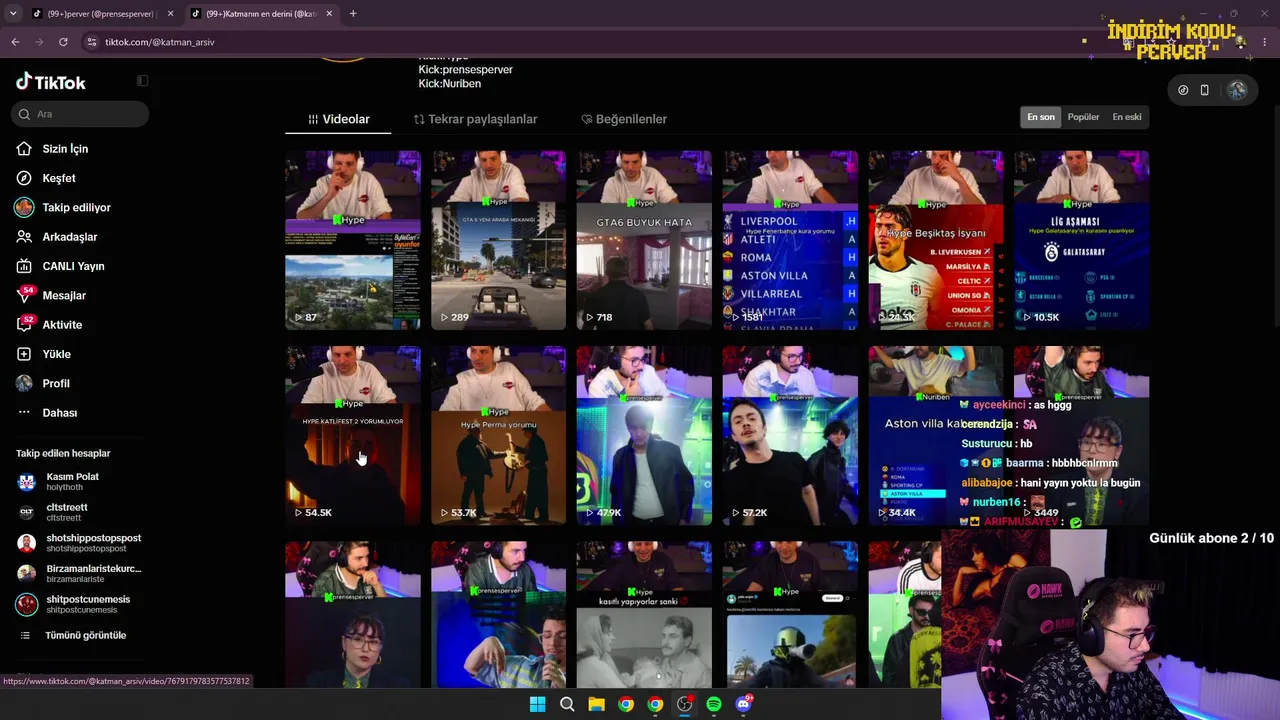
Task: Open the Keşfet compass icon
Action: tap(24, 178)
